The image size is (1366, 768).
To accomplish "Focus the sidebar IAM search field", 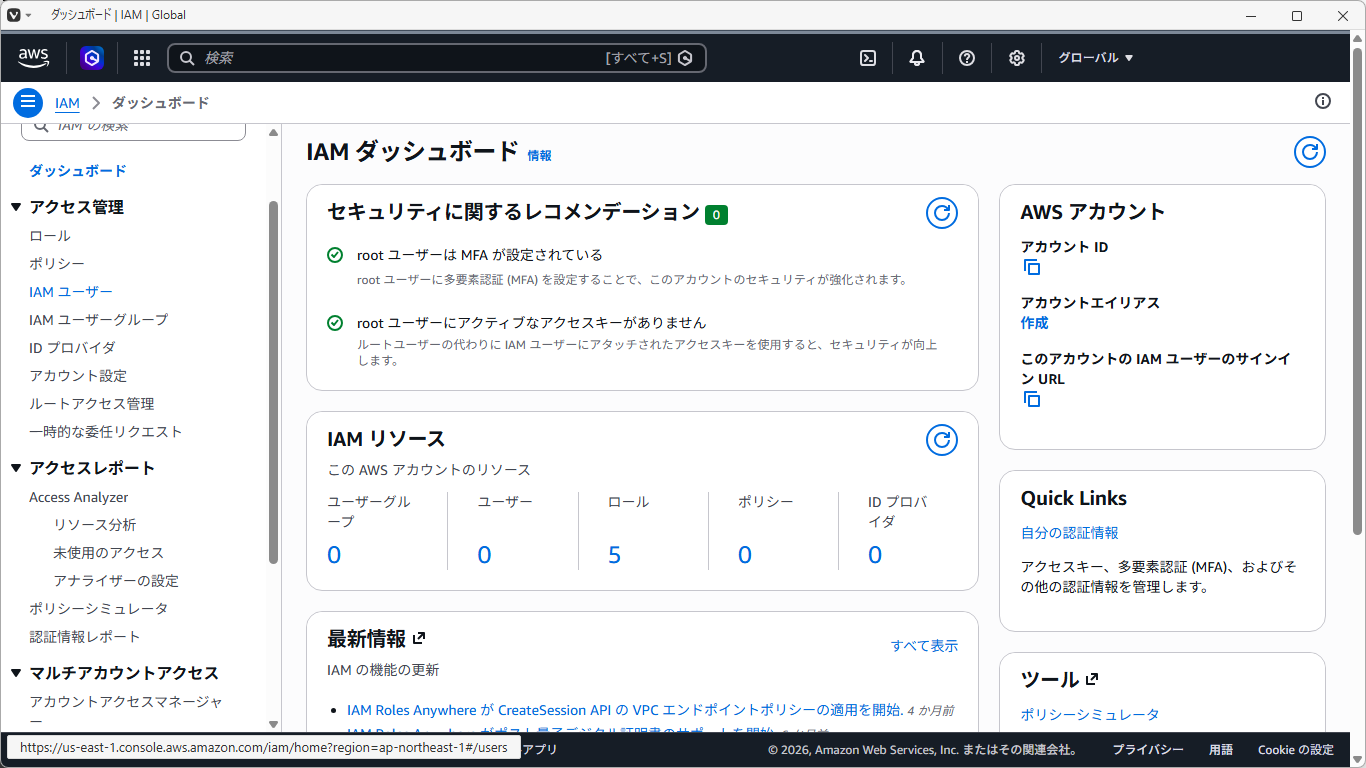I will pyautogui.click(x=133, y=127).
